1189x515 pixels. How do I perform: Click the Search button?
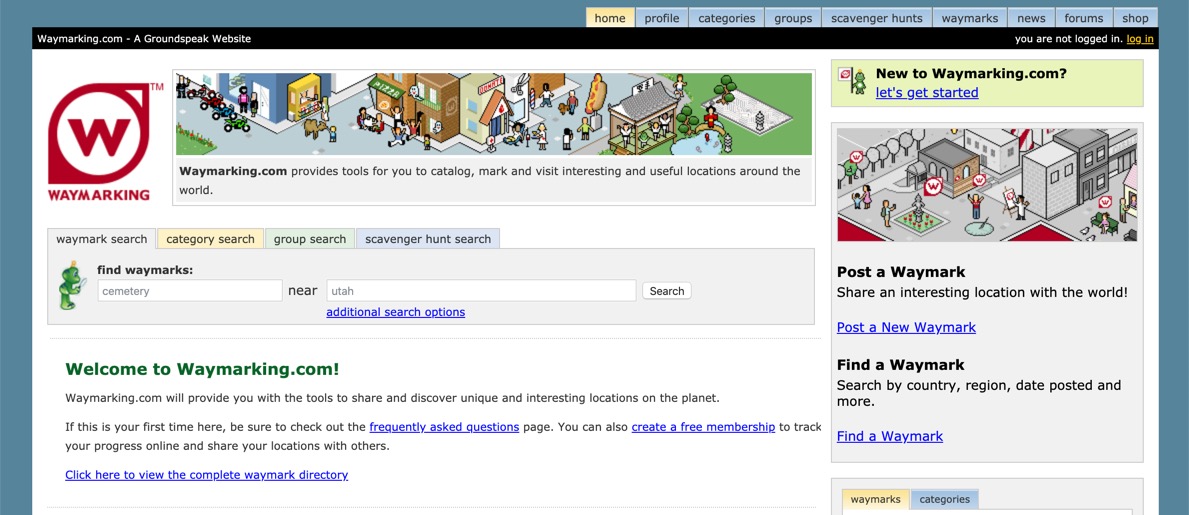(x=667, y=290)
